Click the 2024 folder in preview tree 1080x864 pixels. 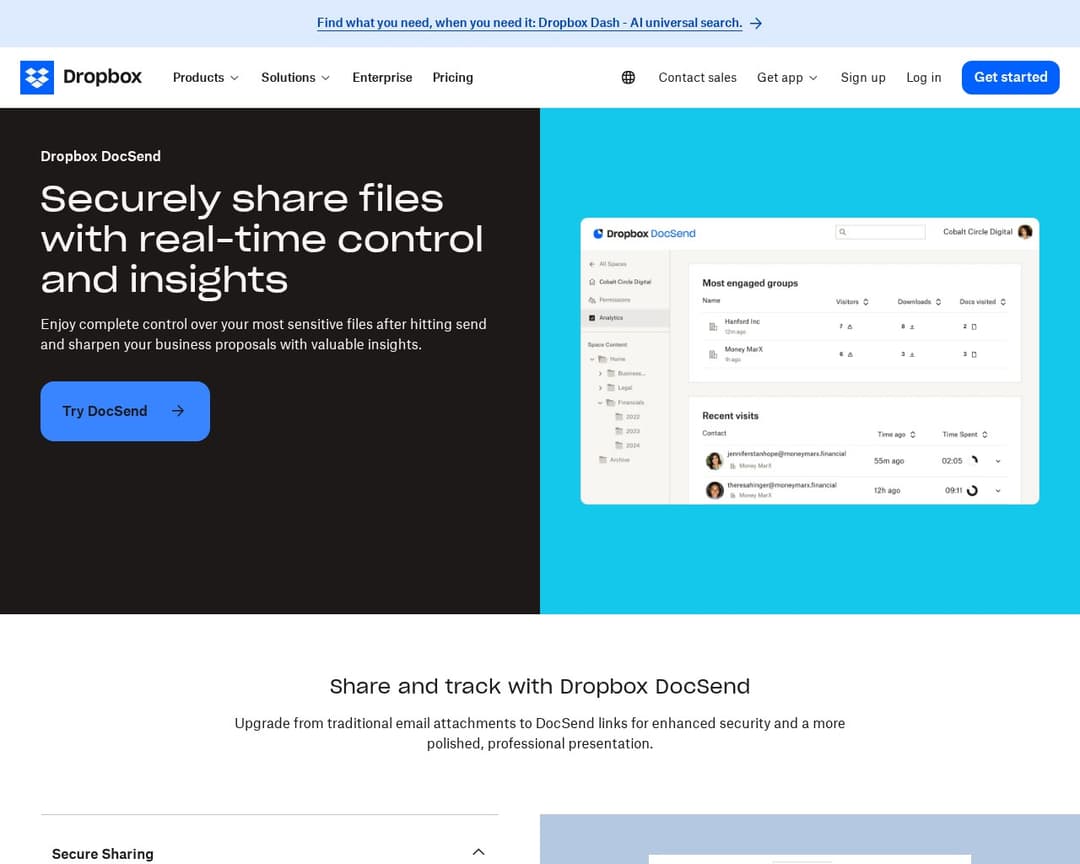[627, 445]
